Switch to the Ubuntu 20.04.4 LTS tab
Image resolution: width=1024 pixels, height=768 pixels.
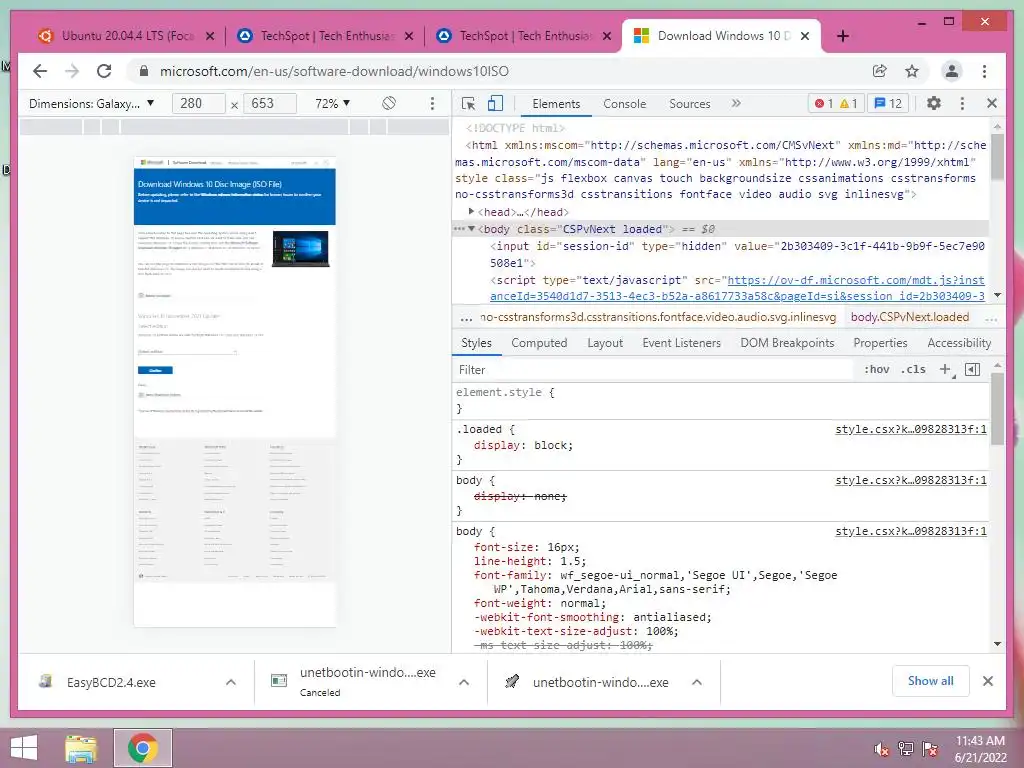tap(118, 36)
